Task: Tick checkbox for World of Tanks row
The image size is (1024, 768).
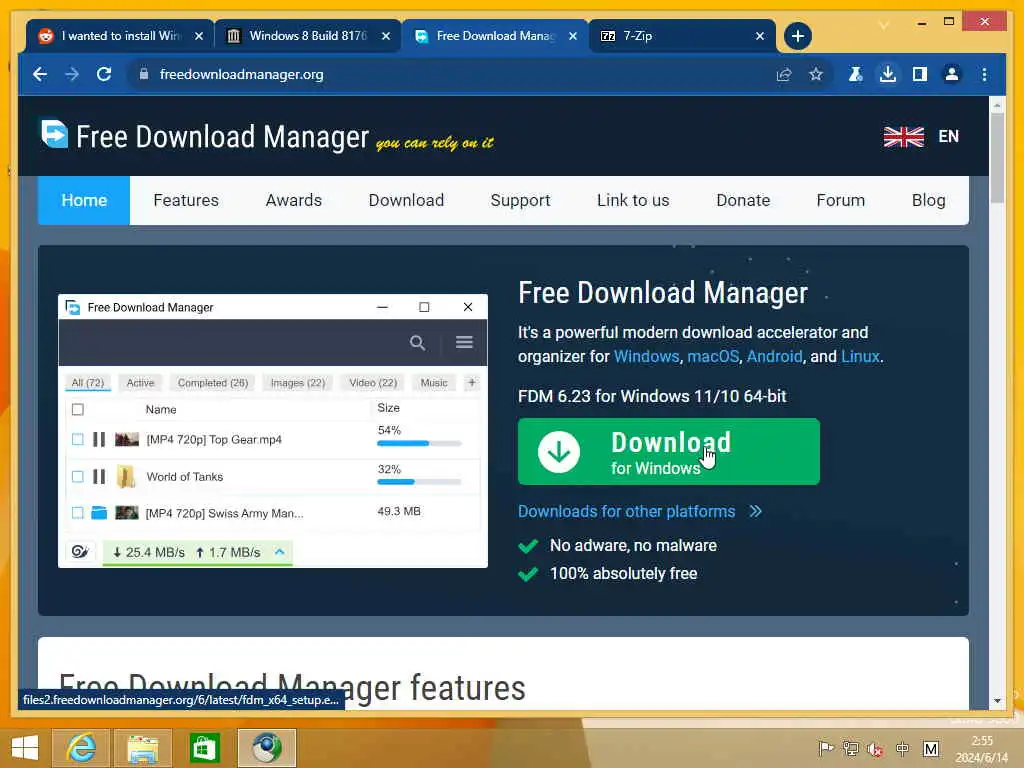Action: (78, 477)
